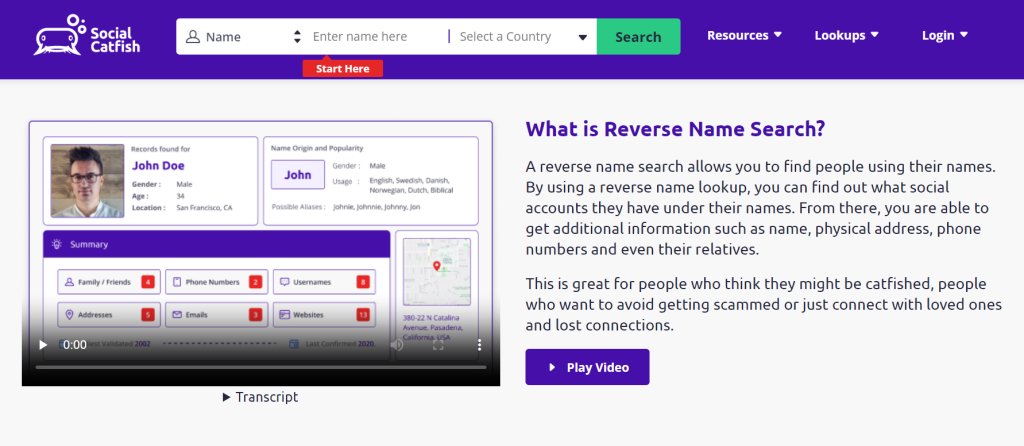Click the Social Catfish logo

88,35
